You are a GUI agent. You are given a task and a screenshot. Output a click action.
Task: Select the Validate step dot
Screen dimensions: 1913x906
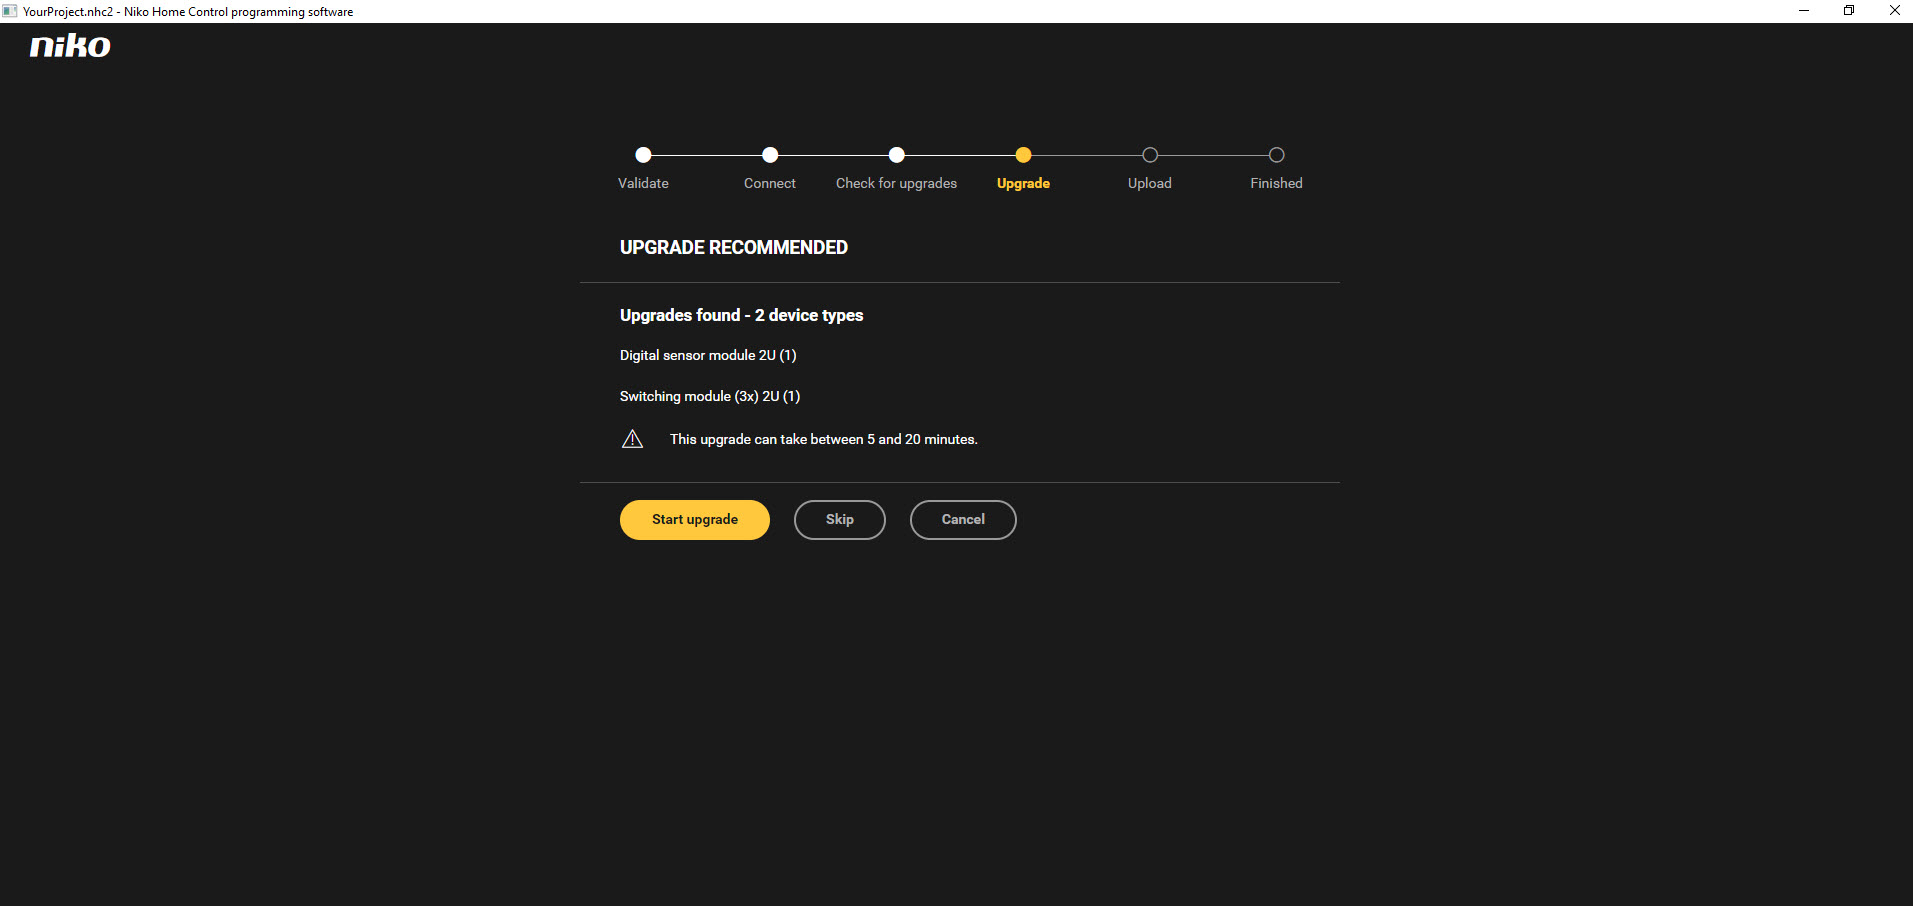pos(643,155)
